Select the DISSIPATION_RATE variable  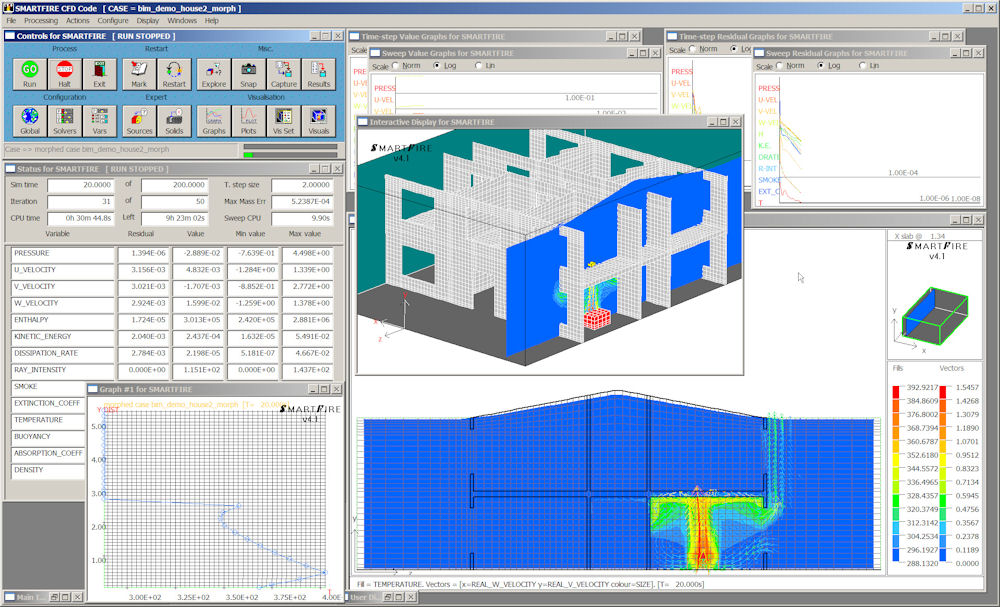[62, 353]
